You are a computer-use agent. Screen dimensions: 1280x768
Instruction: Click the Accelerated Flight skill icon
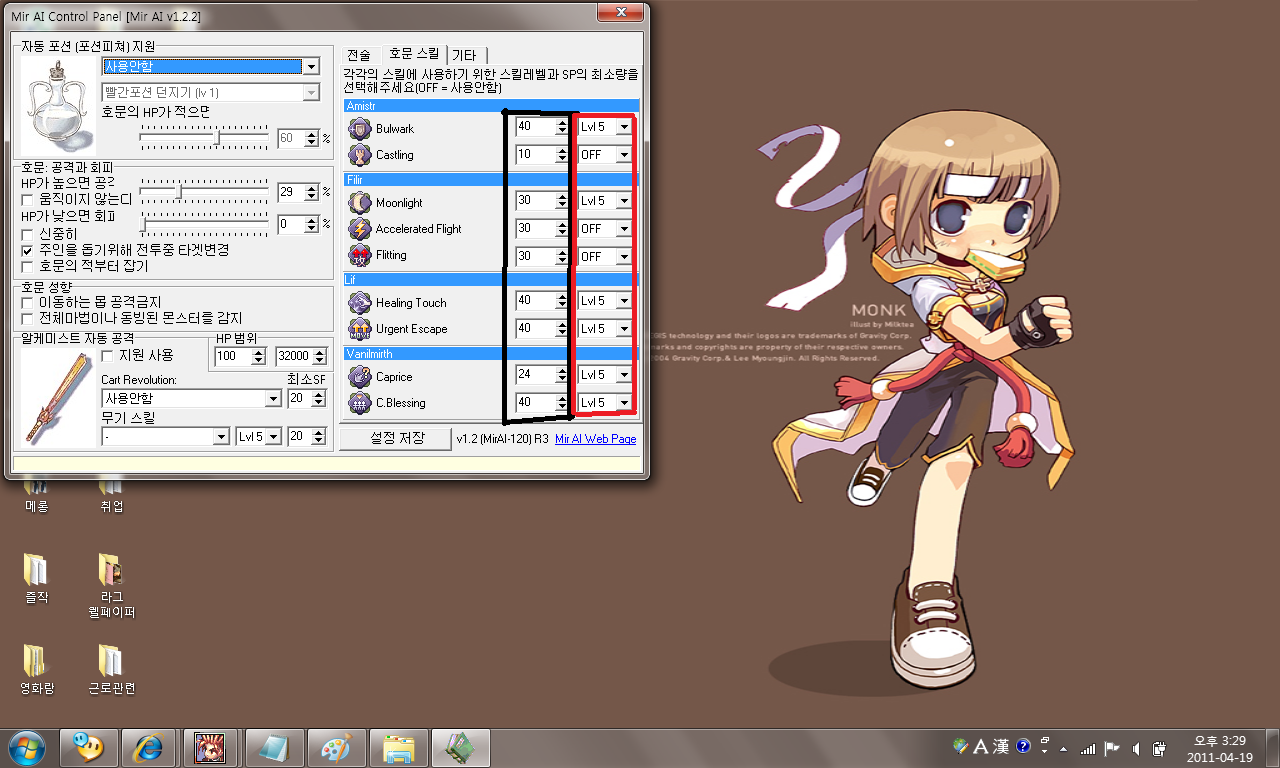pyautogui.click(x=360, y=228)
